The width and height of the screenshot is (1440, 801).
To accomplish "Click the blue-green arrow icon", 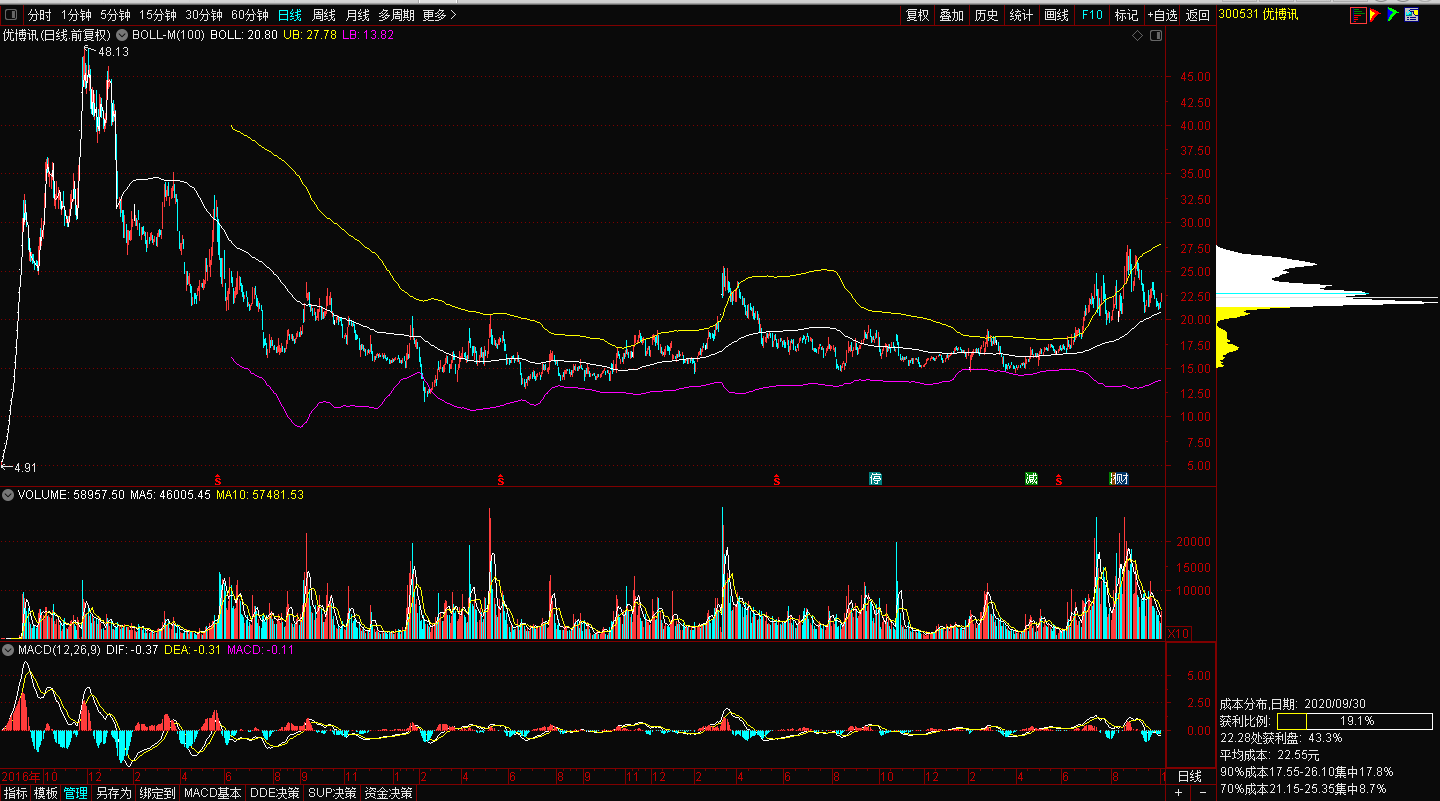I will 1392,15.
